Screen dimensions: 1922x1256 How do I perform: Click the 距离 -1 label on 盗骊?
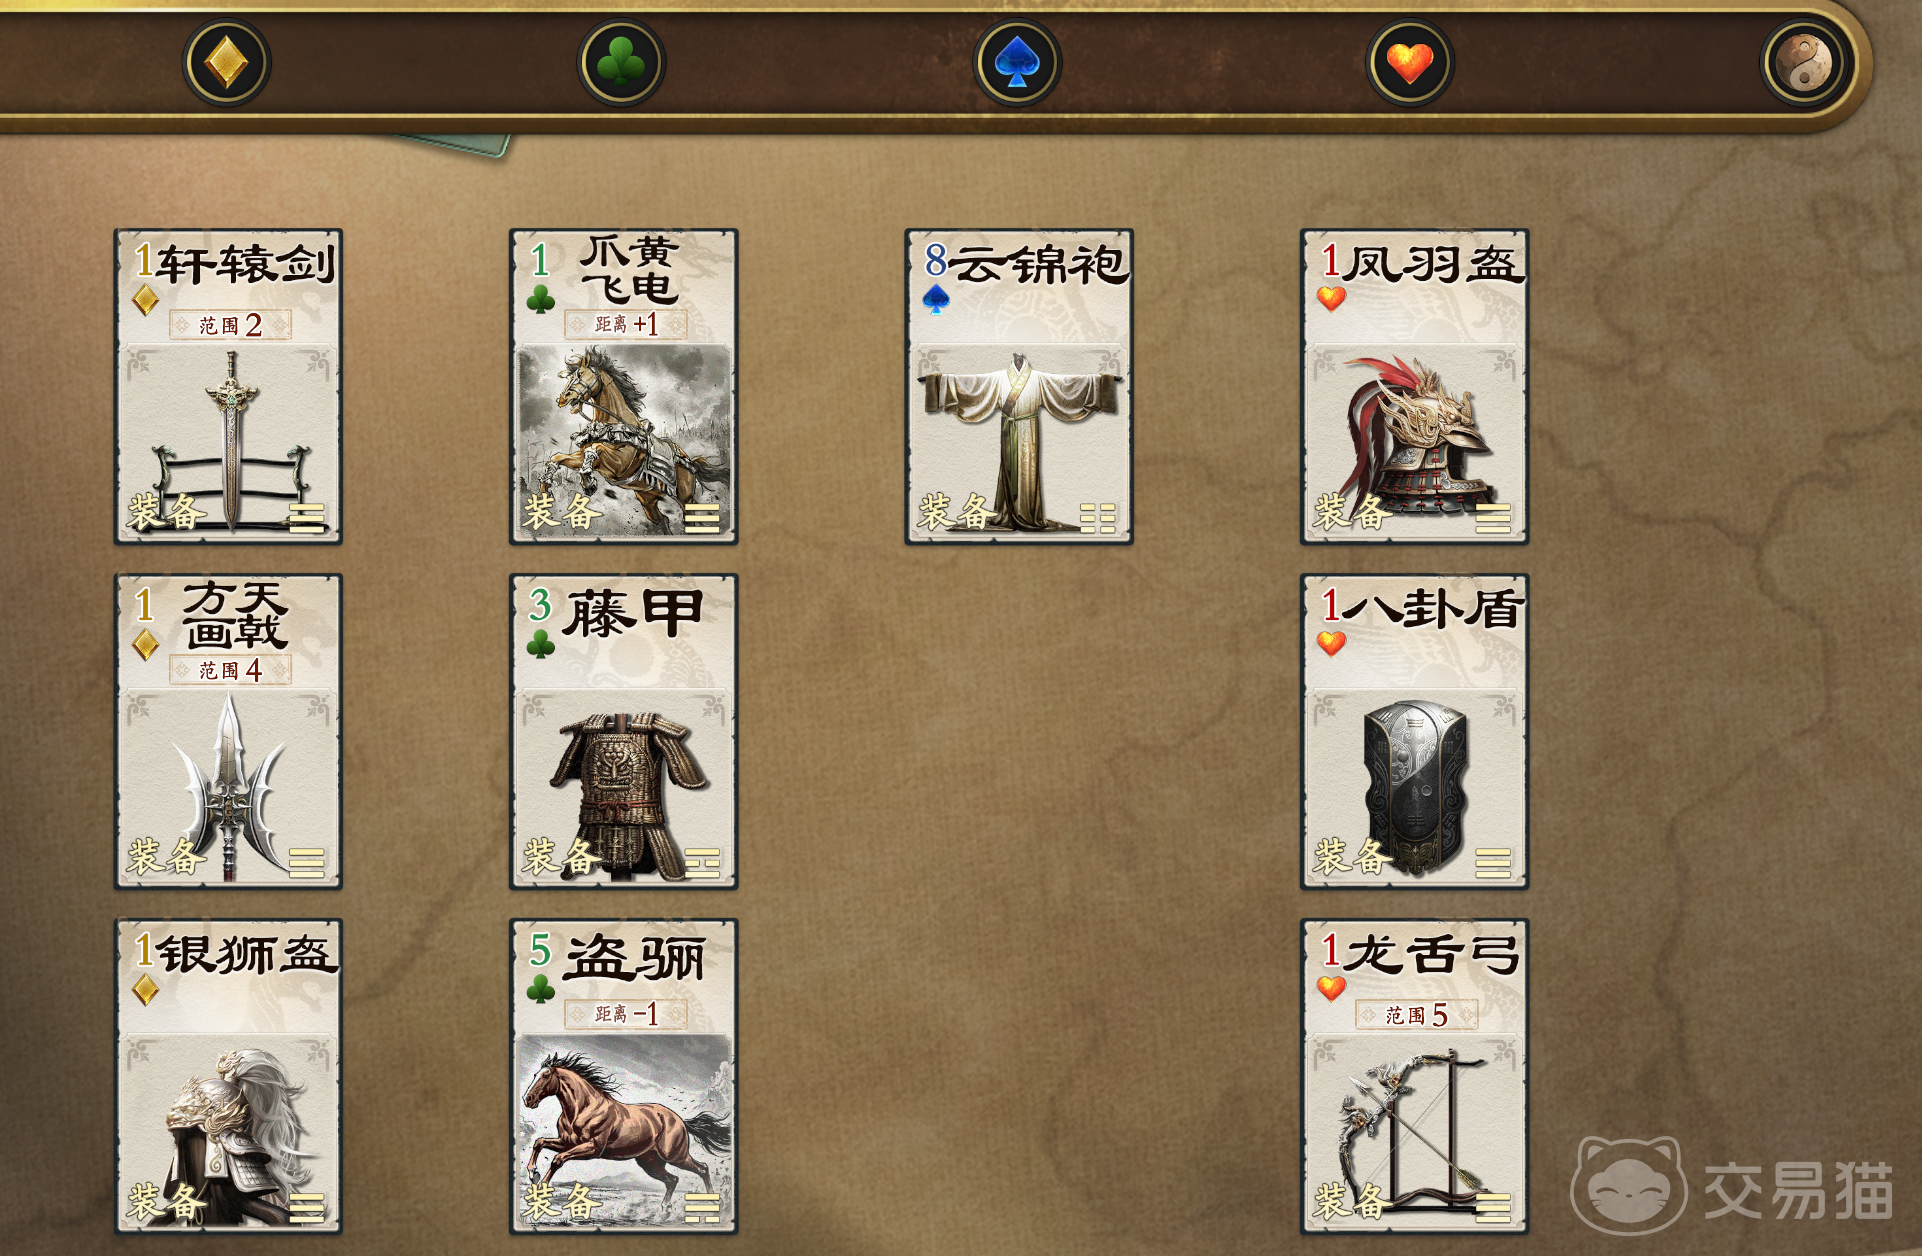[626, 1014]
